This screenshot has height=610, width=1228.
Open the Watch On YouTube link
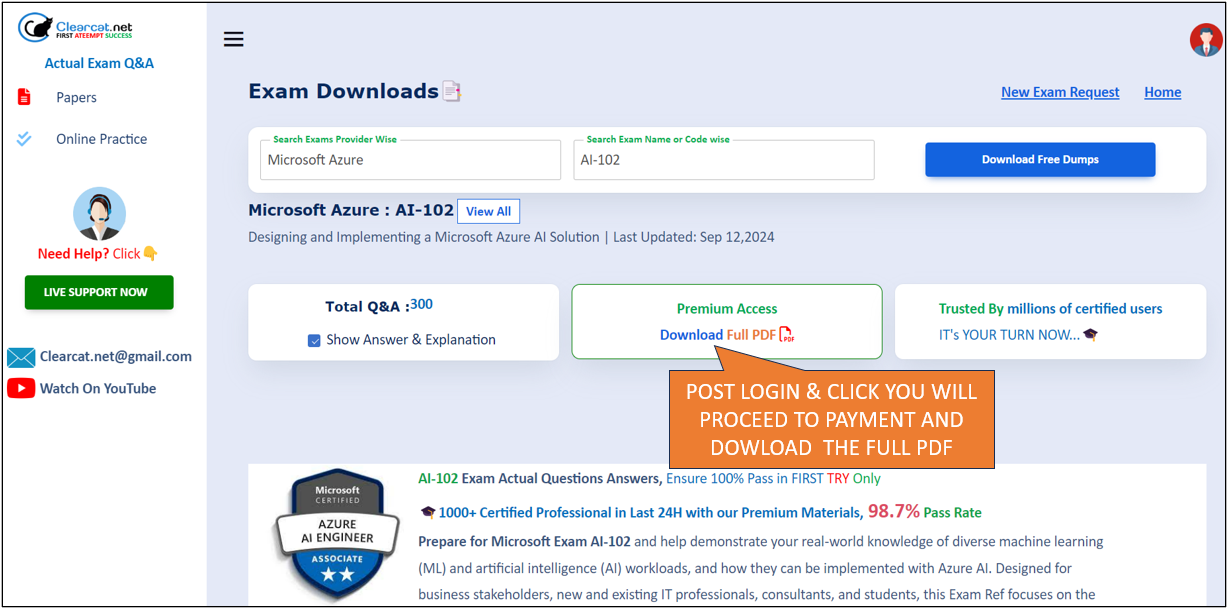(x=98, y=388)
